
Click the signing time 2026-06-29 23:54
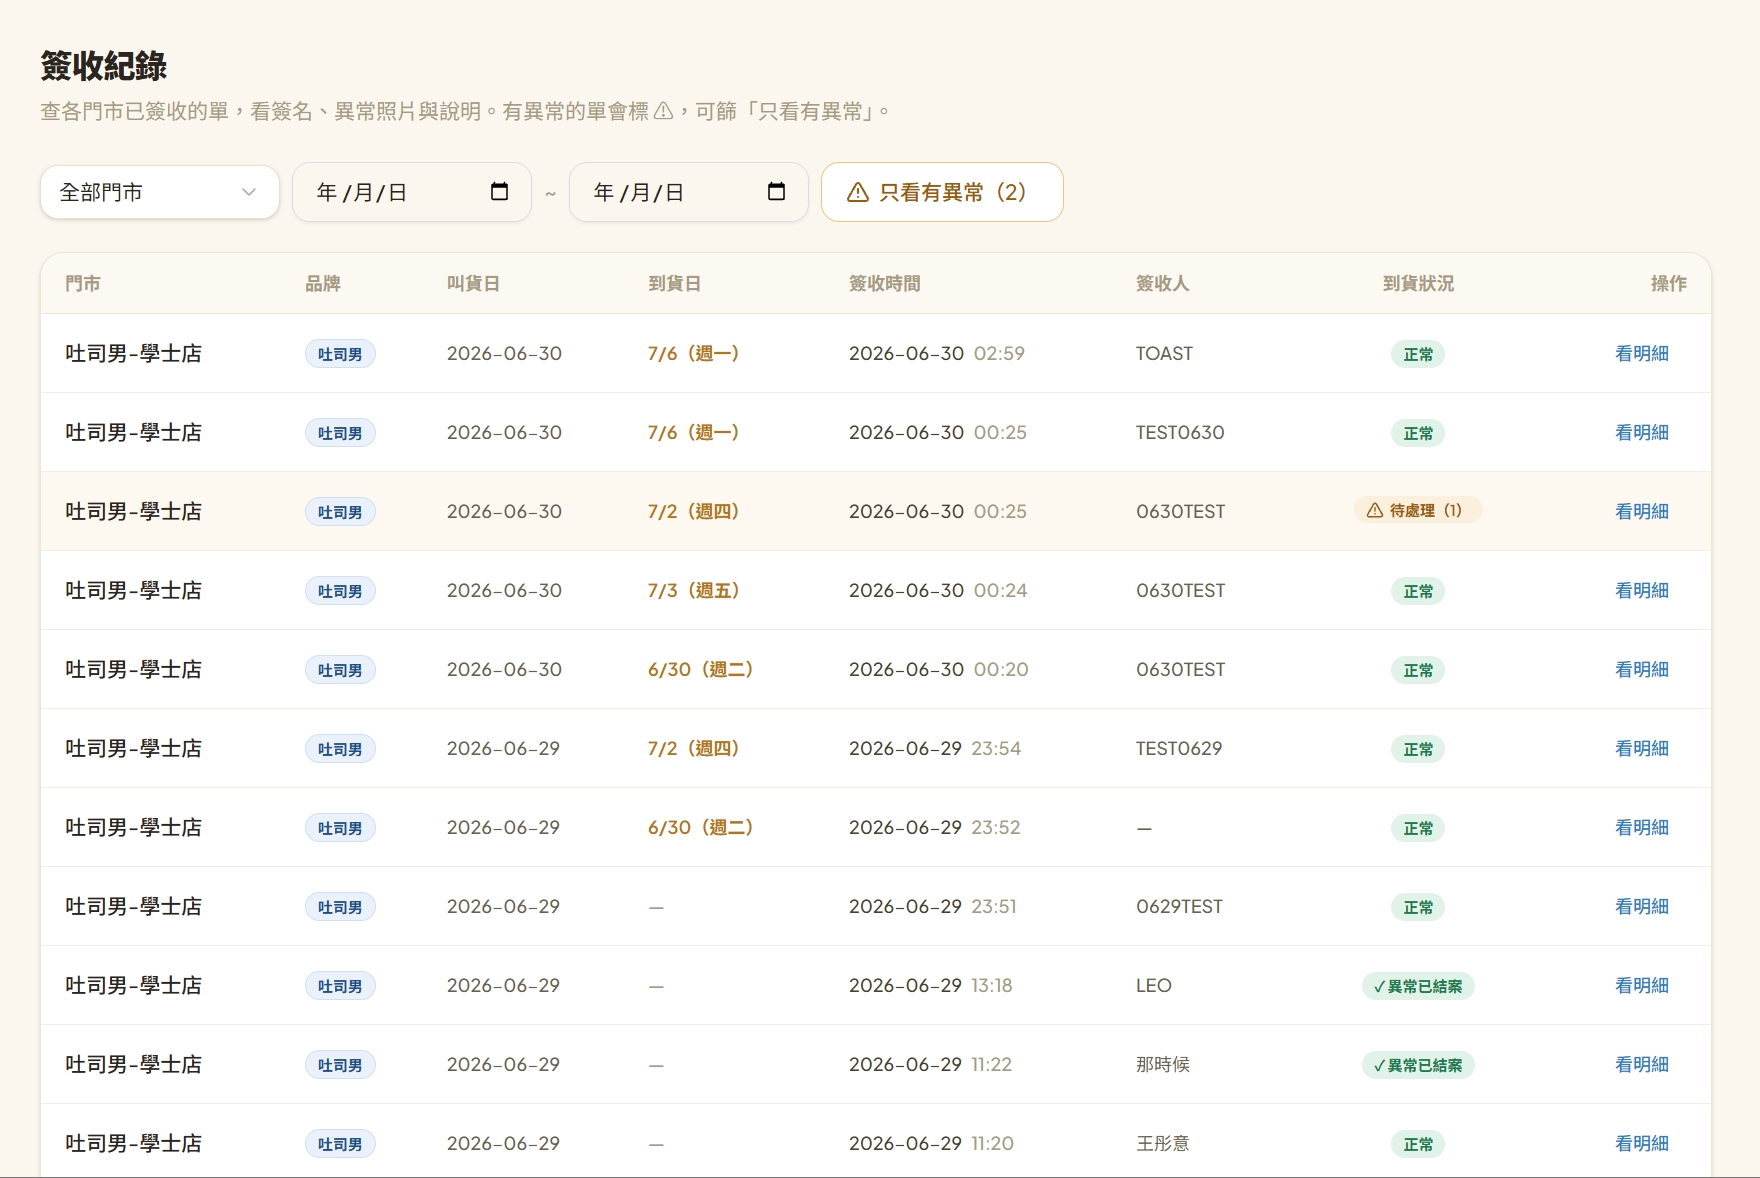934,748
